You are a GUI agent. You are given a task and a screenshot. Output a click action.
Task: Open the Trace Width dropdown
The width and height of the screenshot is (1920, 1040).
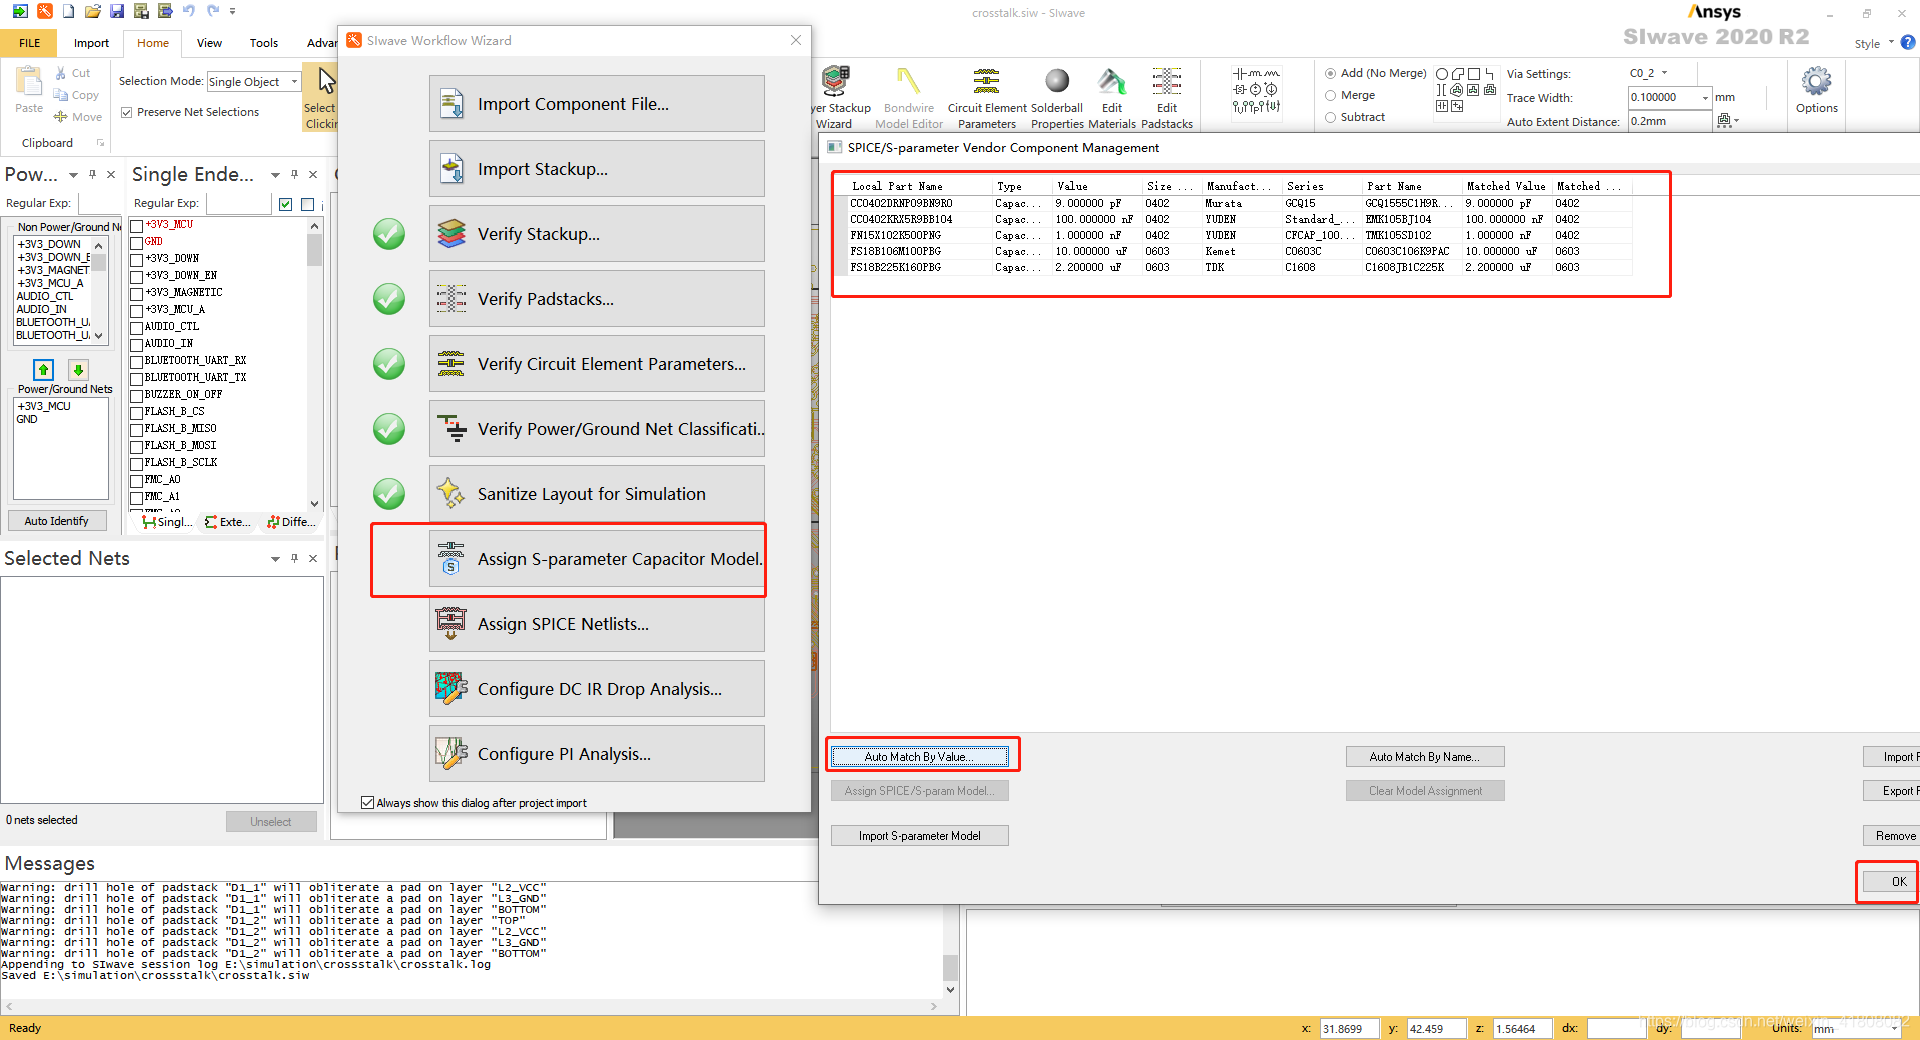pyautogui.click(x=1705, y=97)
